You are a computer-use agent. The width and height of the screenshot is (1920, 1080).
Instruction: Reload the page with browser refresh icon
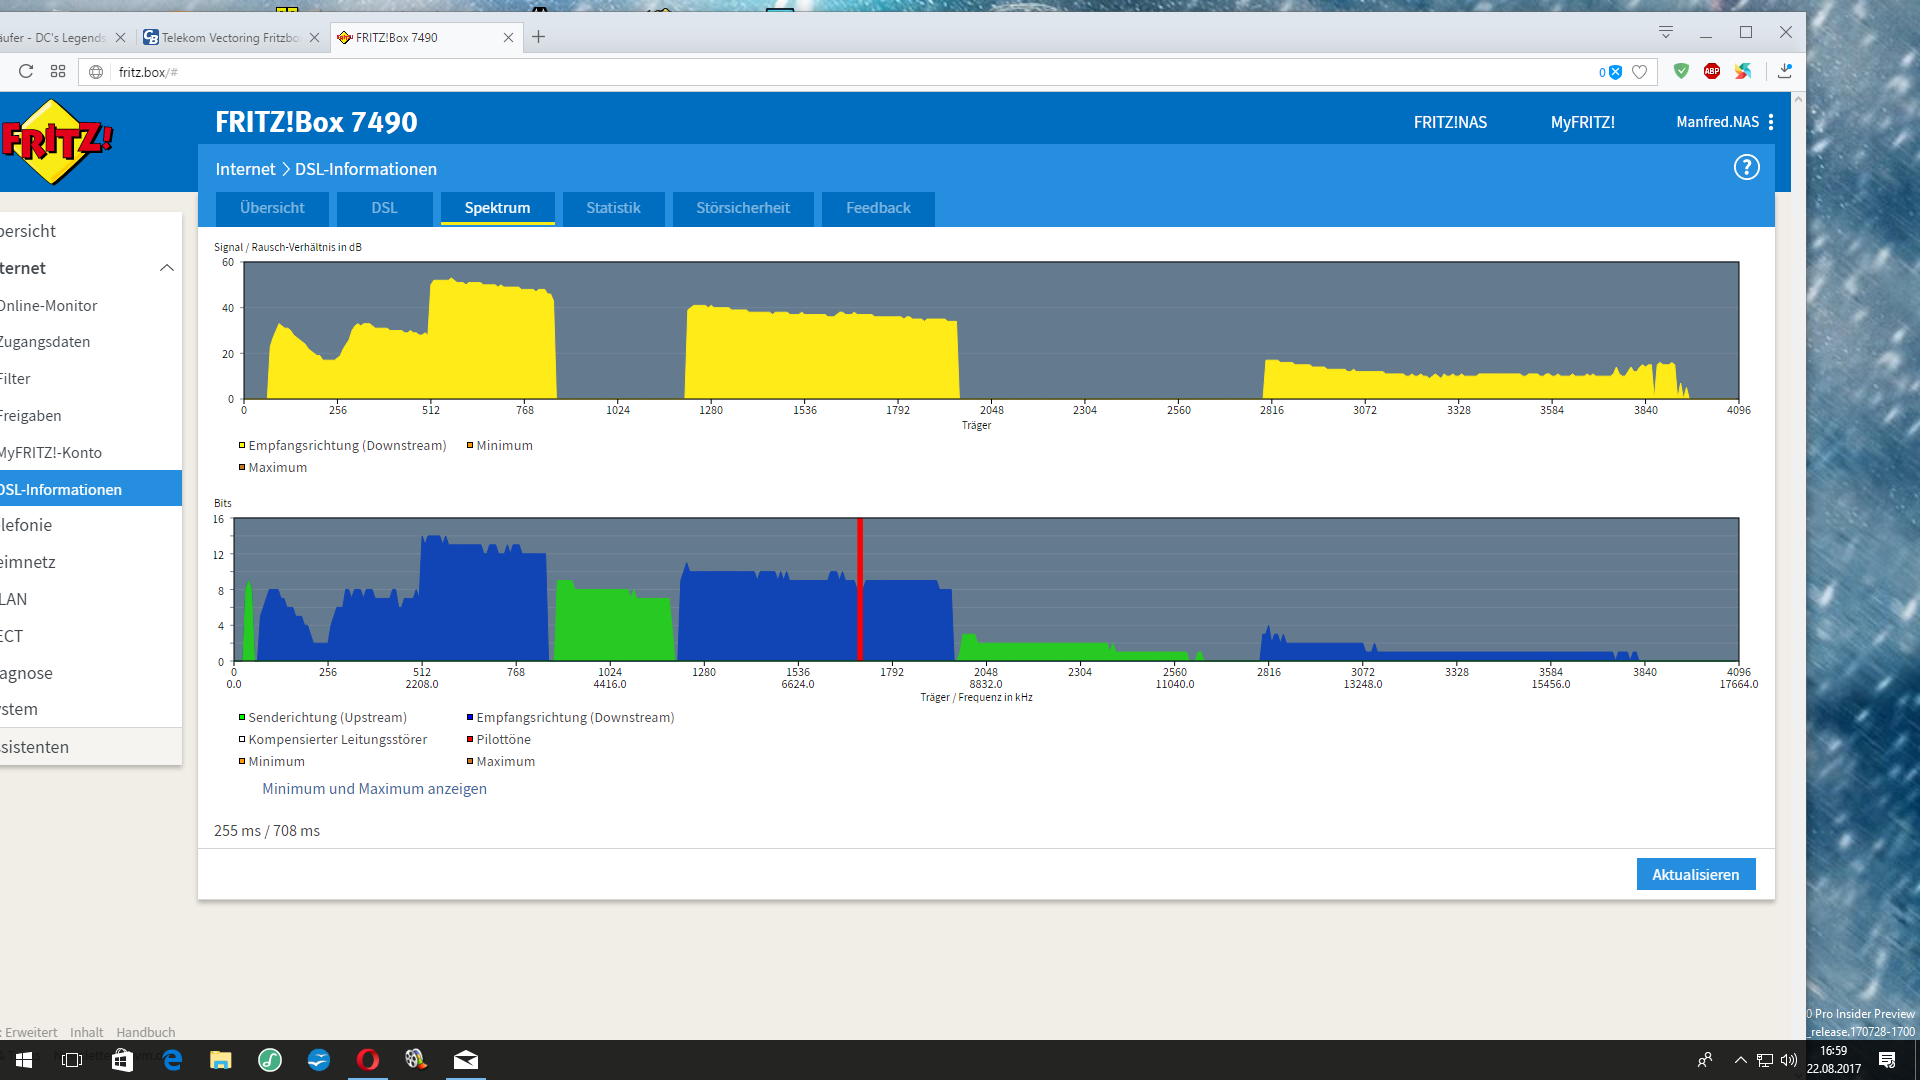pos(26,71)
